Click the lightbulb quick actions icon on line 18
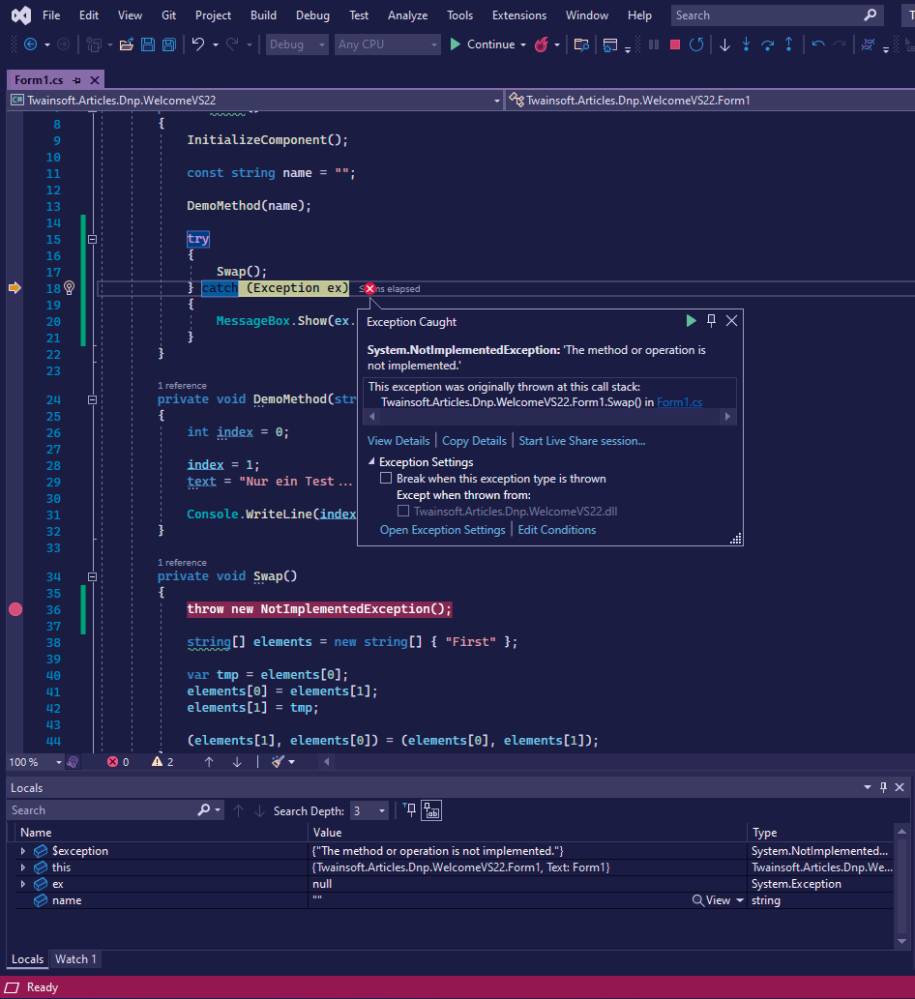Viewport: 915px width, 999px height. [69, 288]
